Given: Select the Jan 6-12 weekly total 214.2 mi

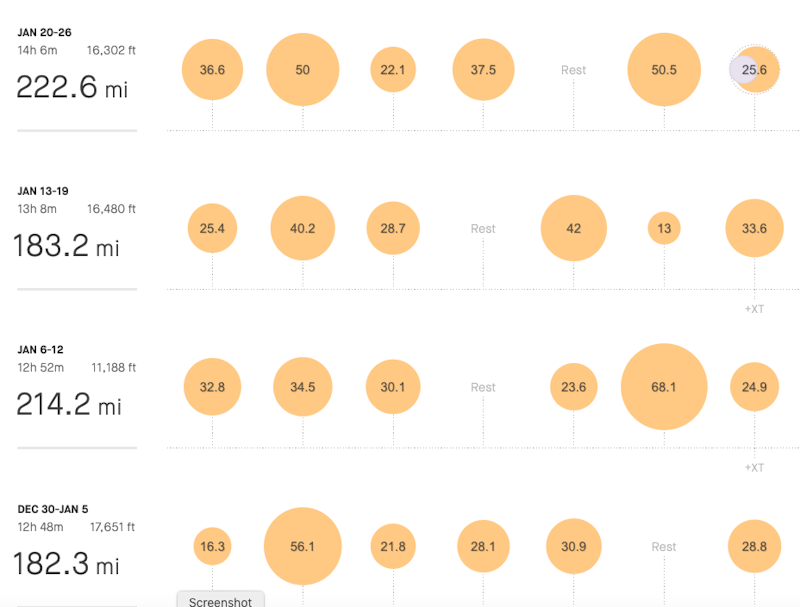Looking at the screenshot, I should 68,405.
